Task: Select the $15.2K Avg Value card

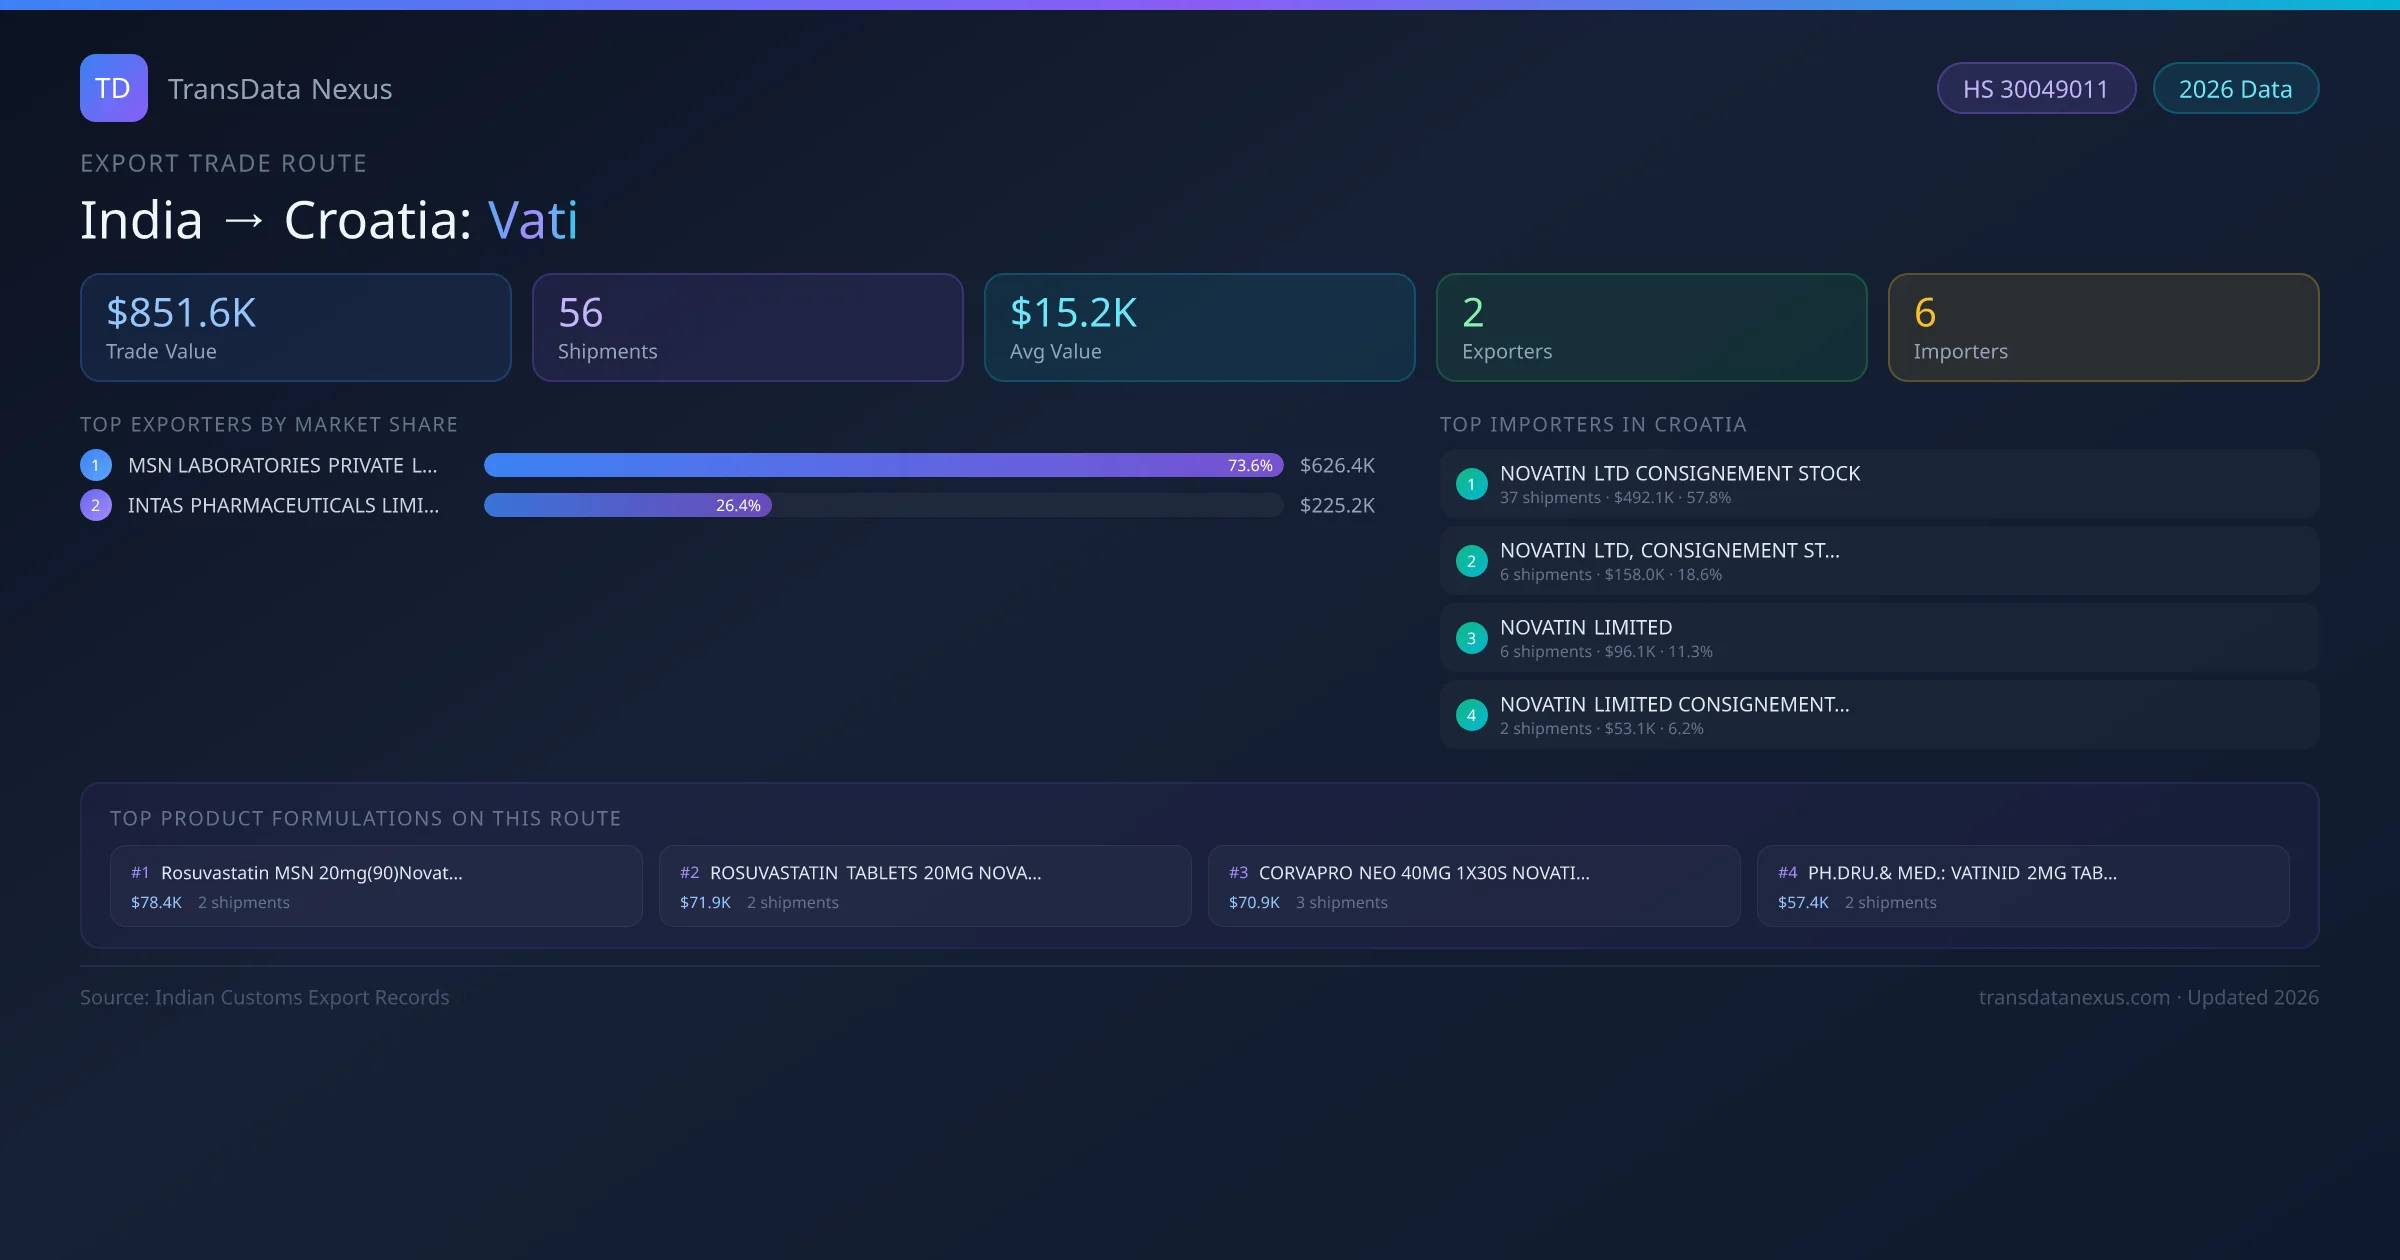Action: [x=1199, y=328]
